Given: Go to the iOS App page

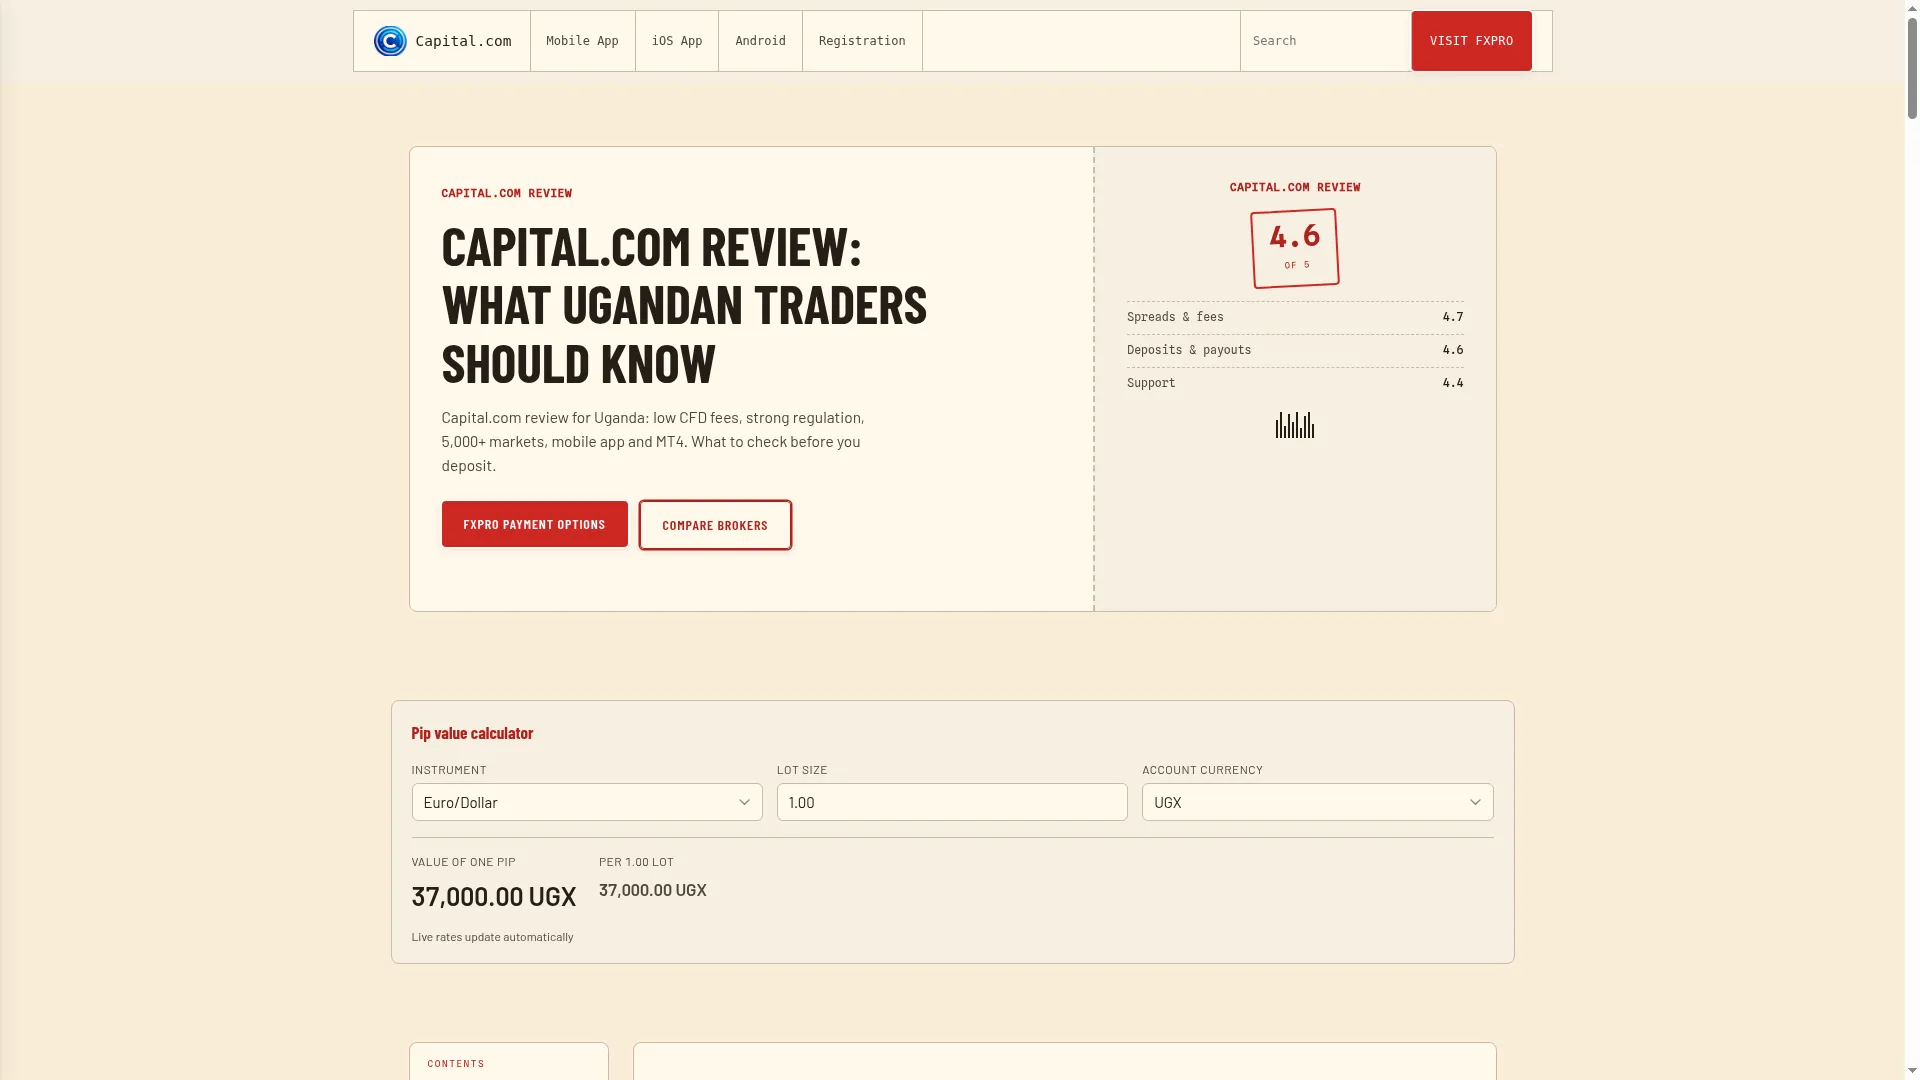Looking at the screenshot, I should [x=677, y=41].
